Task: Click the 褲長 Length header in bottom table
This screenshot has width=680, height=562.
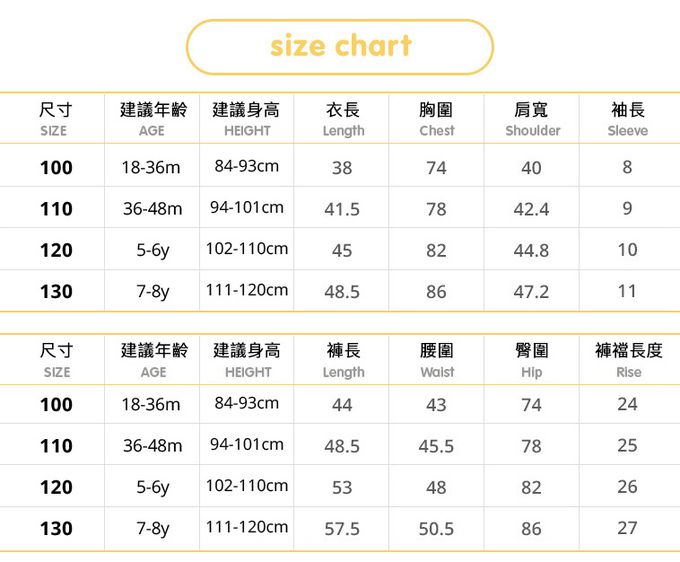Action: coord(343,360)
